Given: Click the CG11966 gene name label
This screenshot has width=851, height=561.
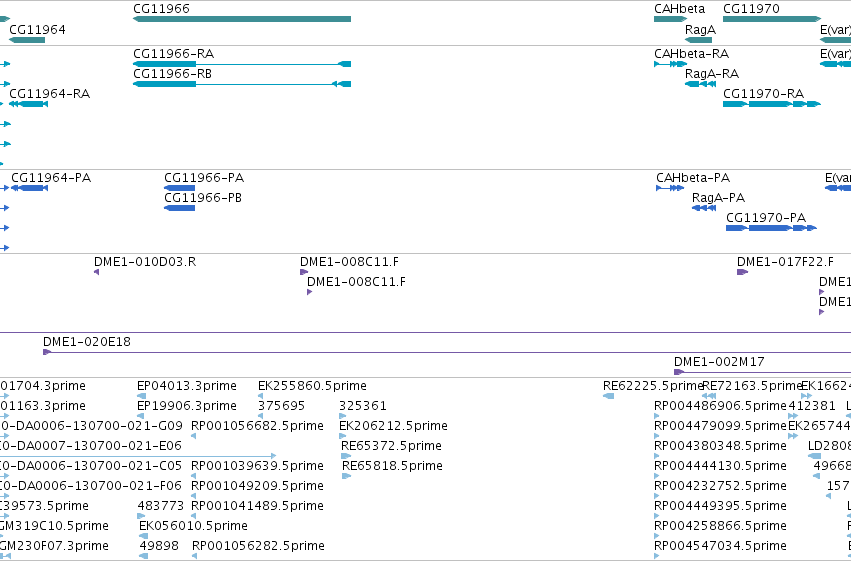Looking at the screenshot, I should (x=161, y=9).
